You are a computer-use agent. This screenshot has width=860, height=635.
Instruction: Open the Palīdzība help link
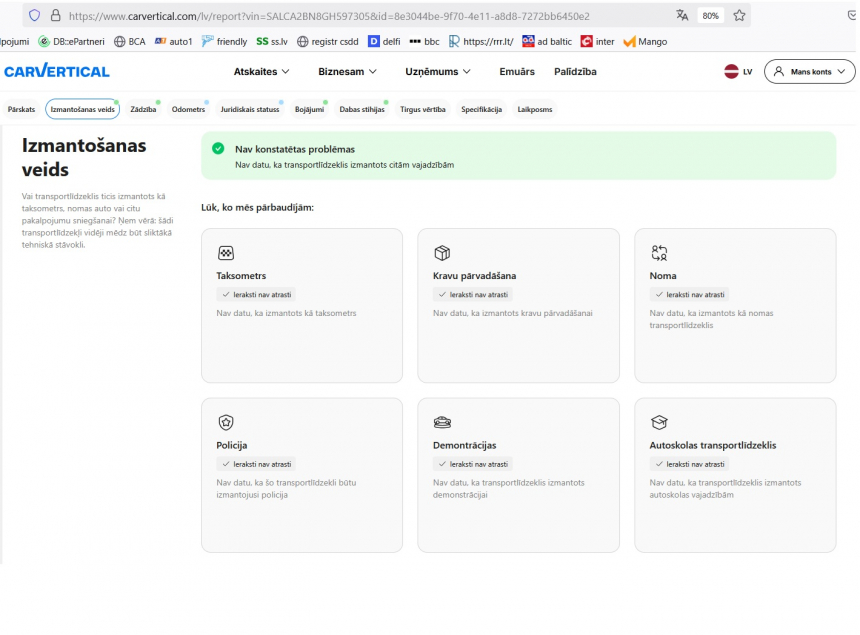tap(575, 72)
